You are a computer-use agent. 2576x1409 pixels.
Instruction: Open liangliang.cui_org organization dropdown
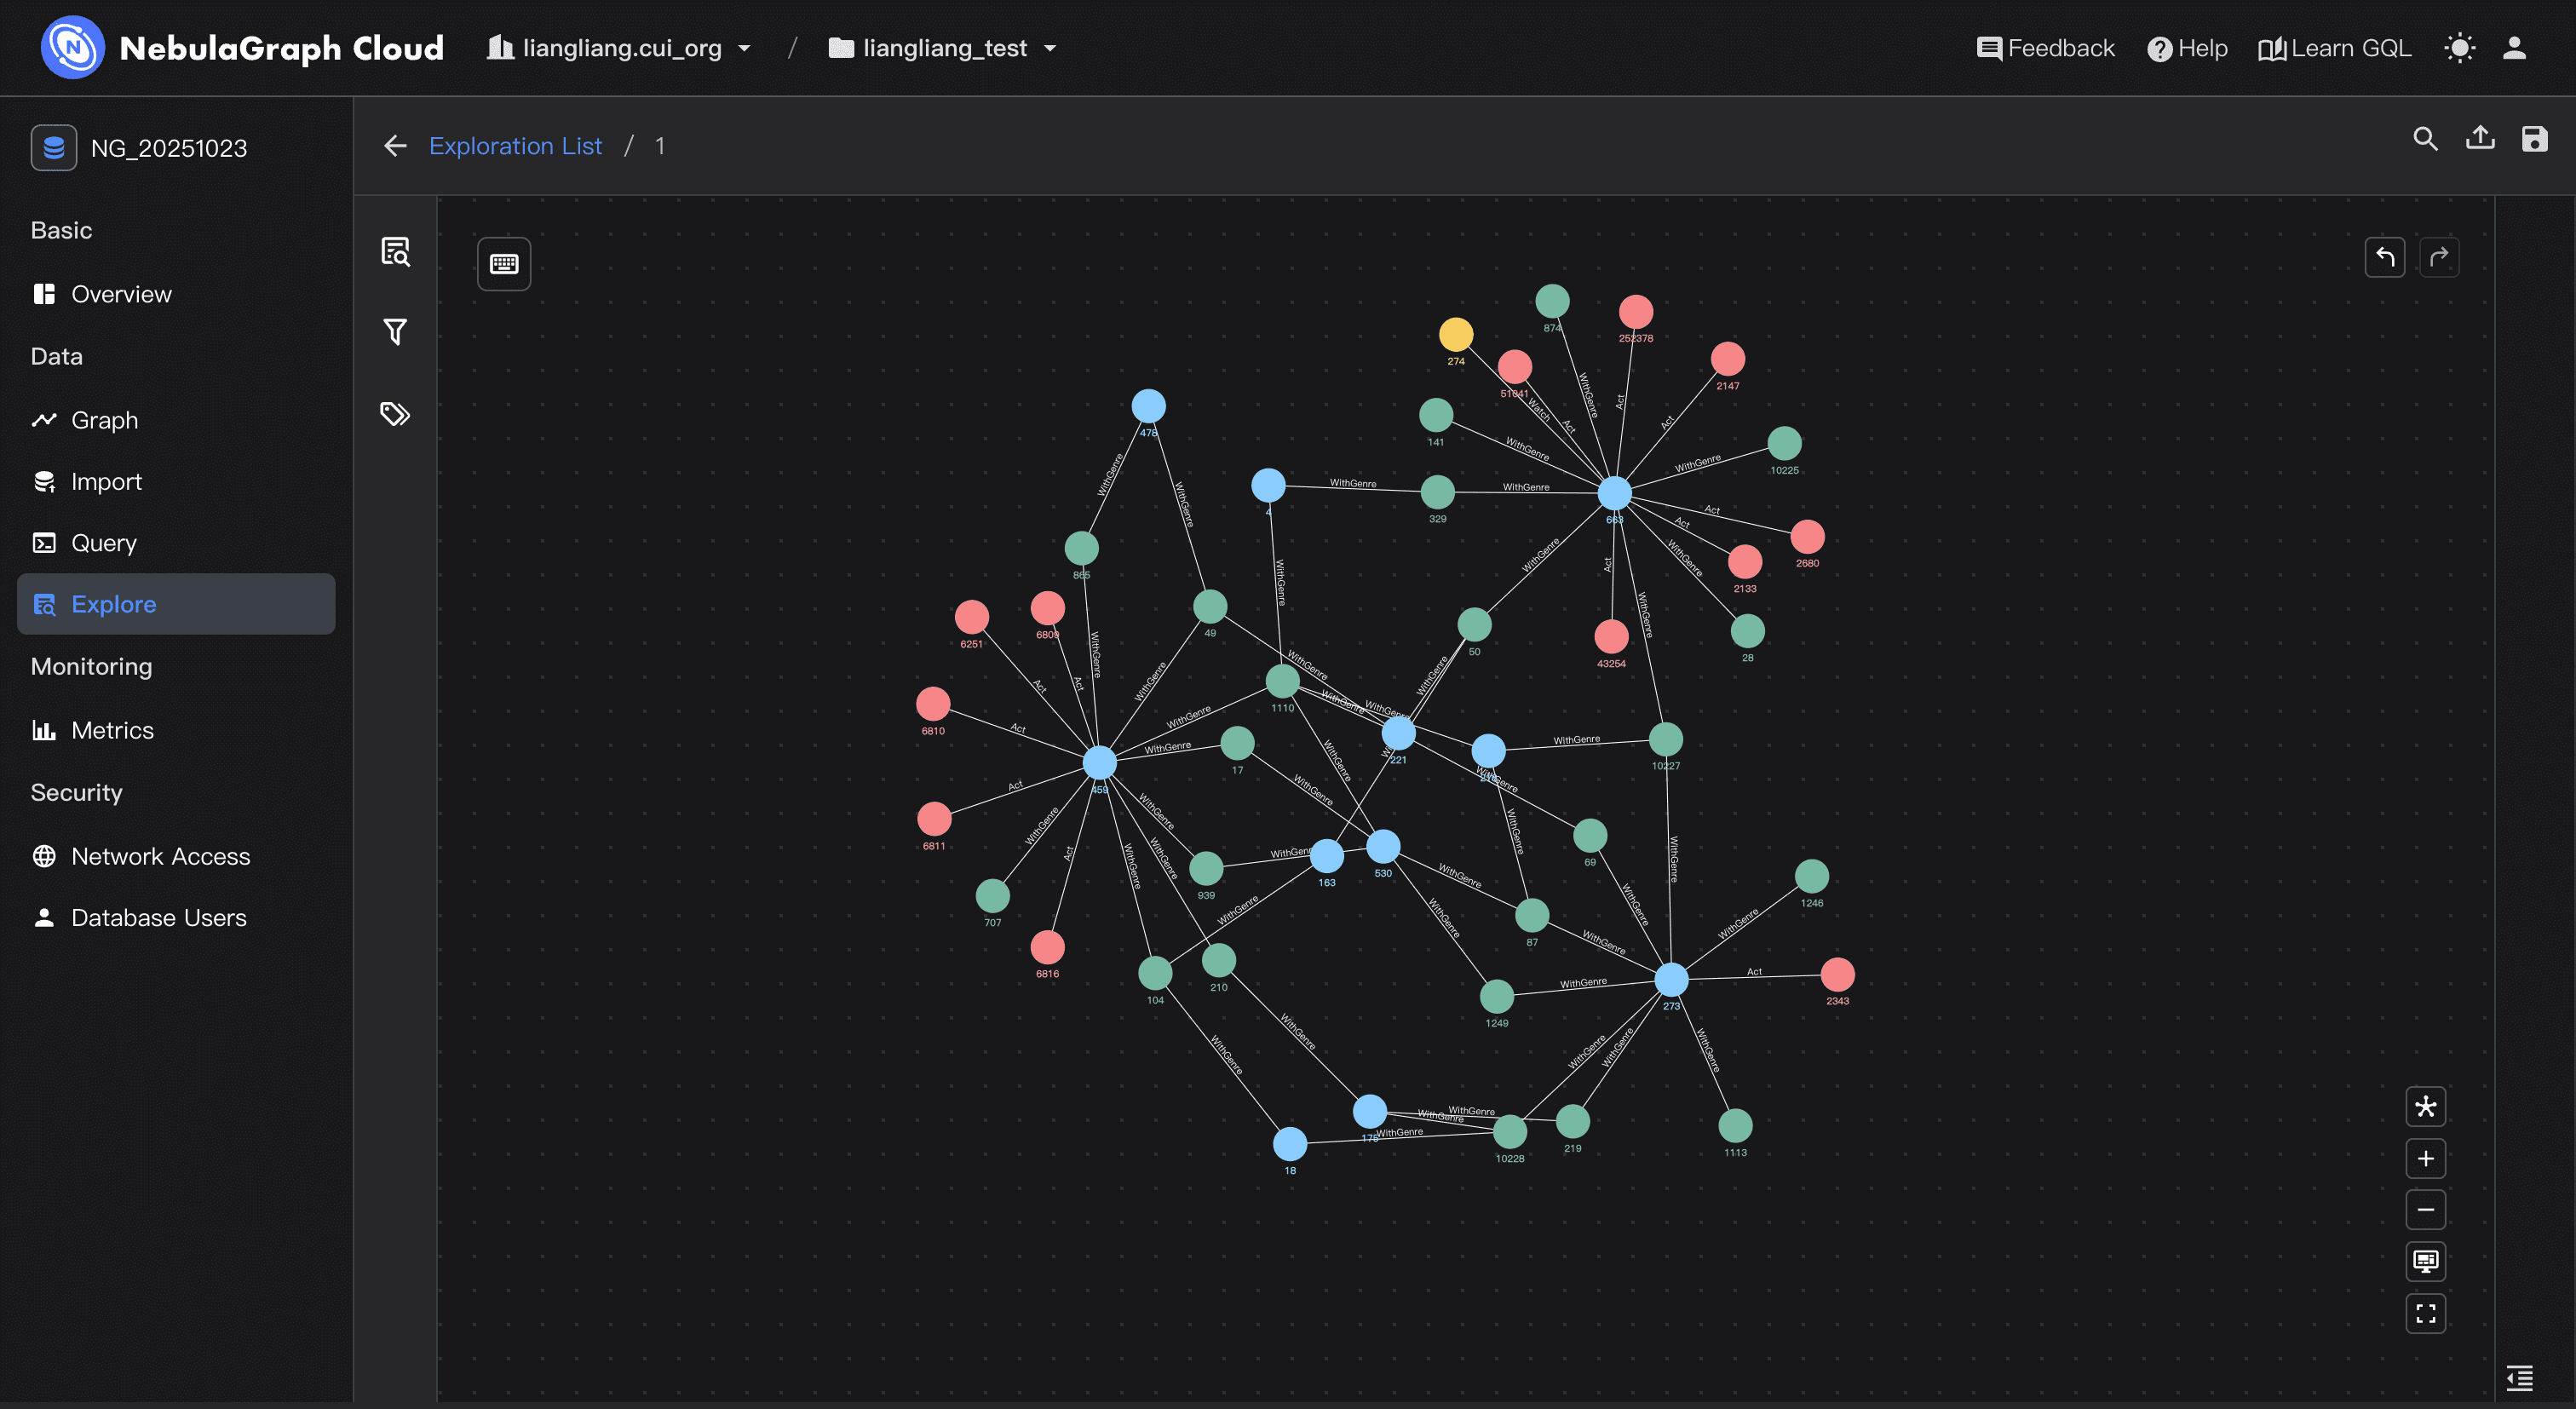point(620,48)
